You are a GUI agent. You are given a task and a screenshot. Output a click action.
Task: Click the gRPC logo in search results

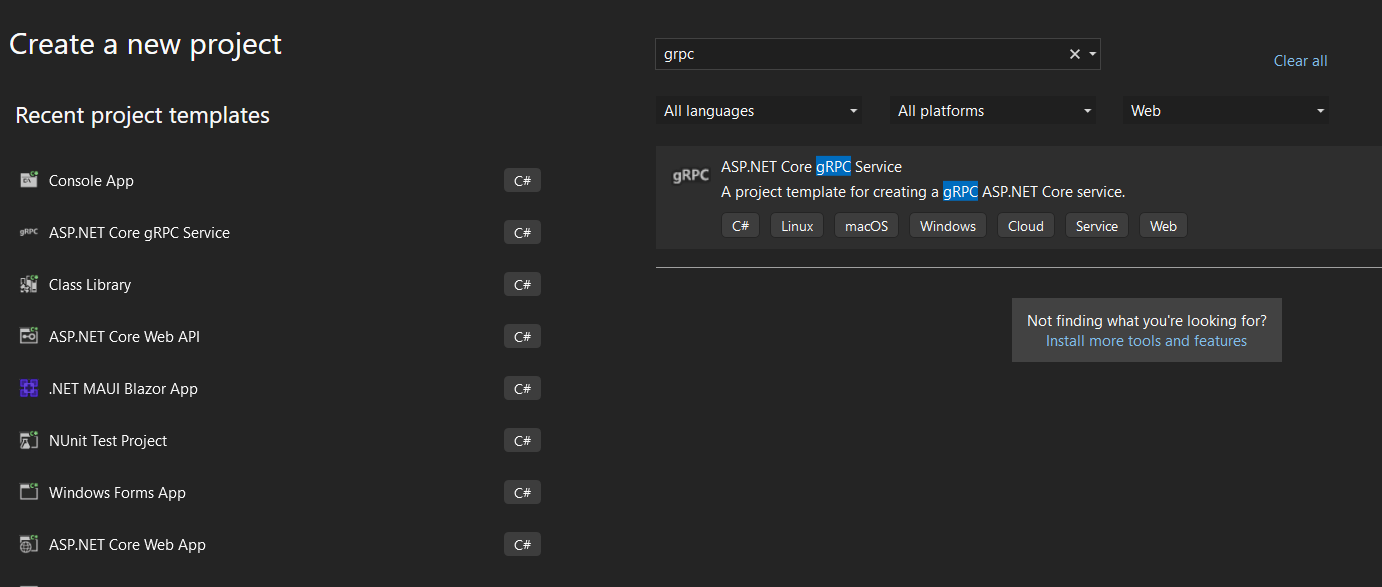coord(690,175)
